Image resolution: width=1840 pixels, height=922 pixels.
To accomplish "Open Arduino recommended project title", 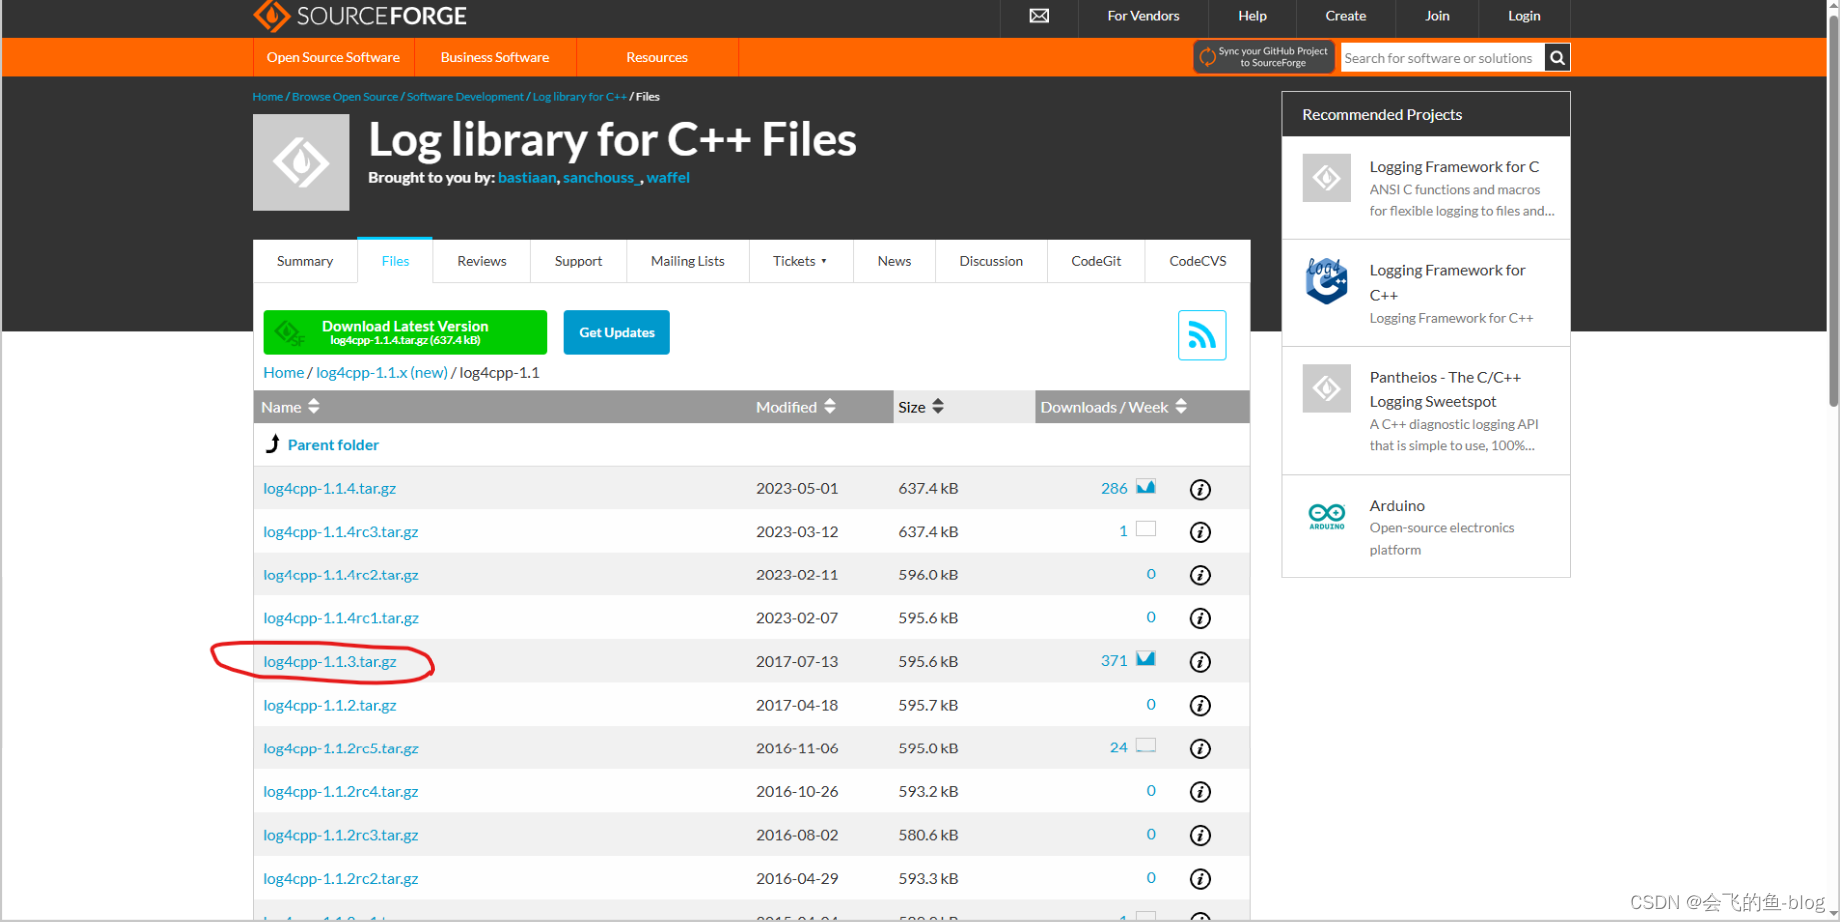I will tap(1397, 506).
